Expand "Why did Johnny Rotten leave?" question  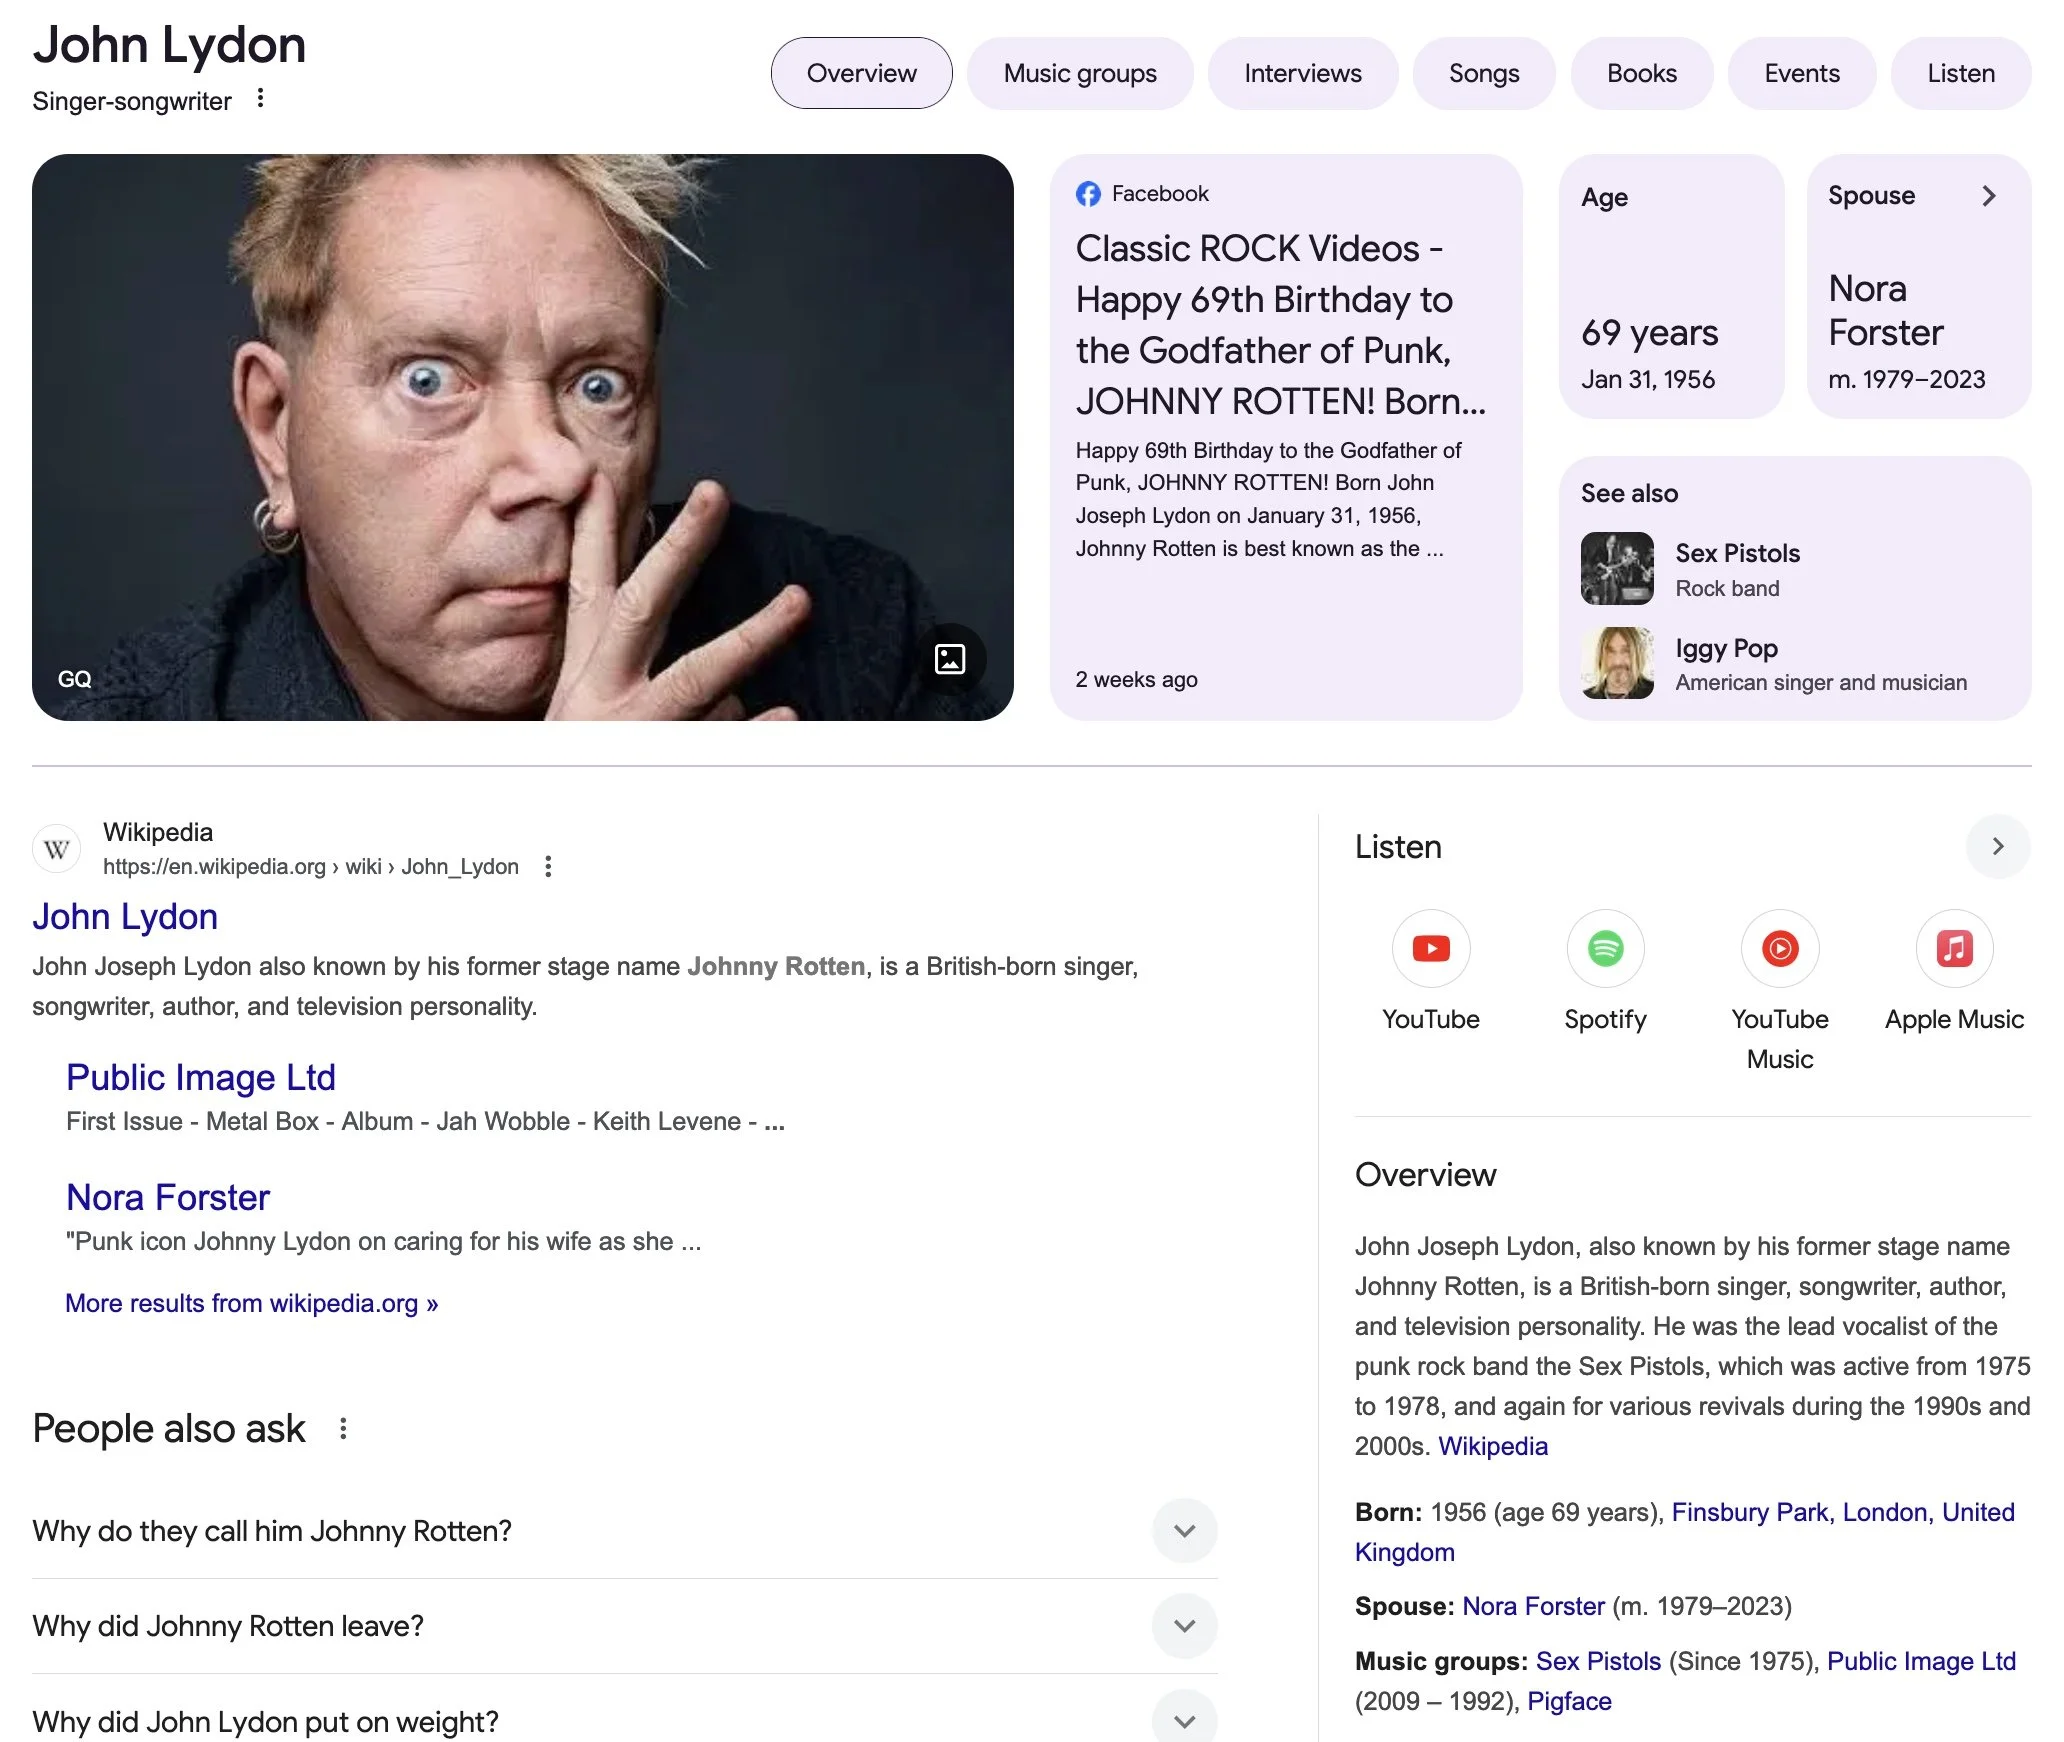pyautogui.click(x=1184, y=1626)
